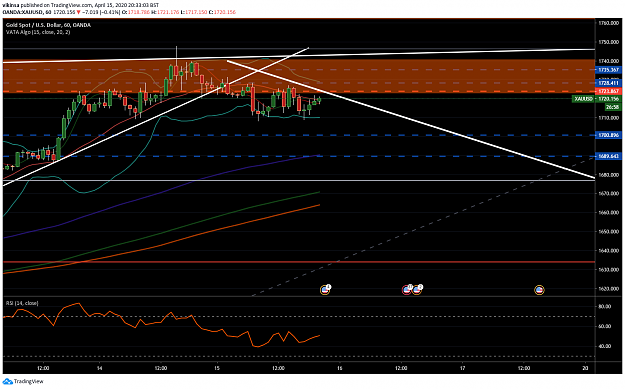Click the 26:58 candle countdown label
The image size is (625, 389).
click(612, 107)
